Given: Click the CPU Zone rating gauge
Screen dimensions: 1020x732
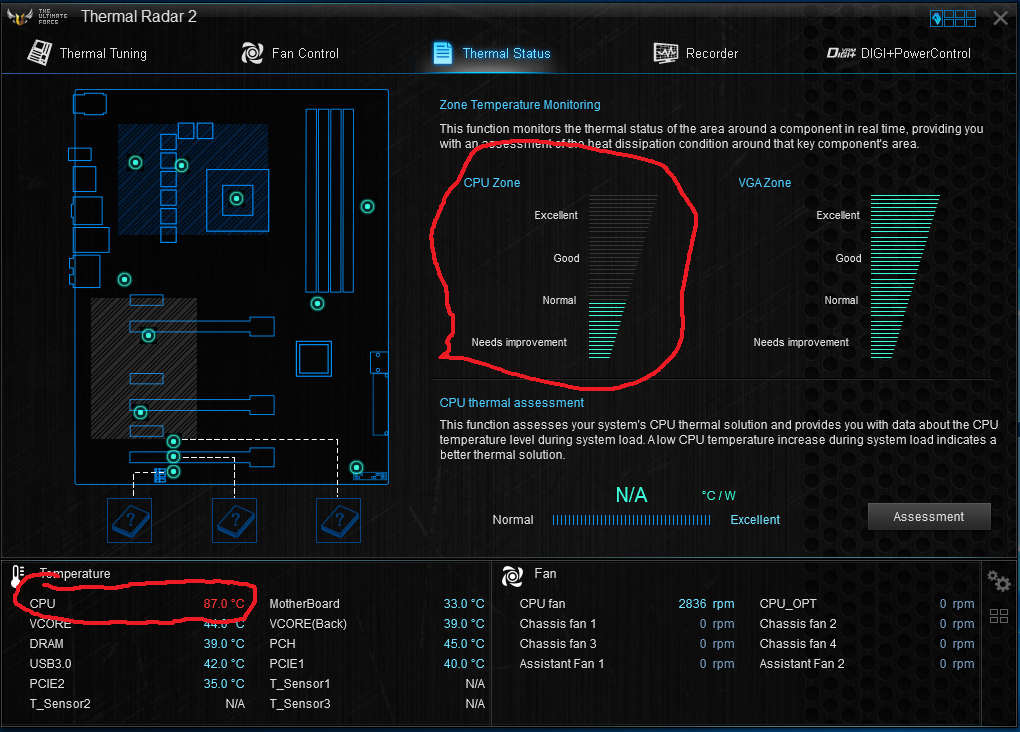Looking at the screenshot, I should [x=623, y=277].
